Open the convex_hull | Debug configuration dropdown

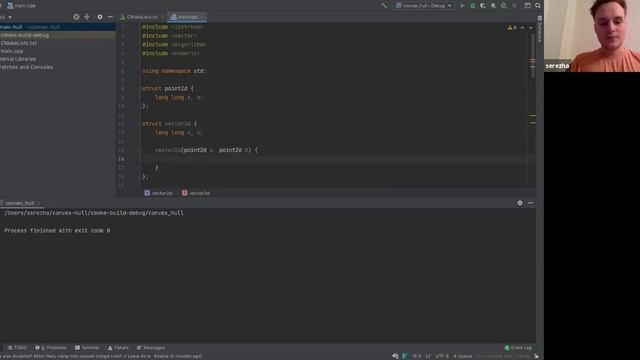(x=424, y=6)
